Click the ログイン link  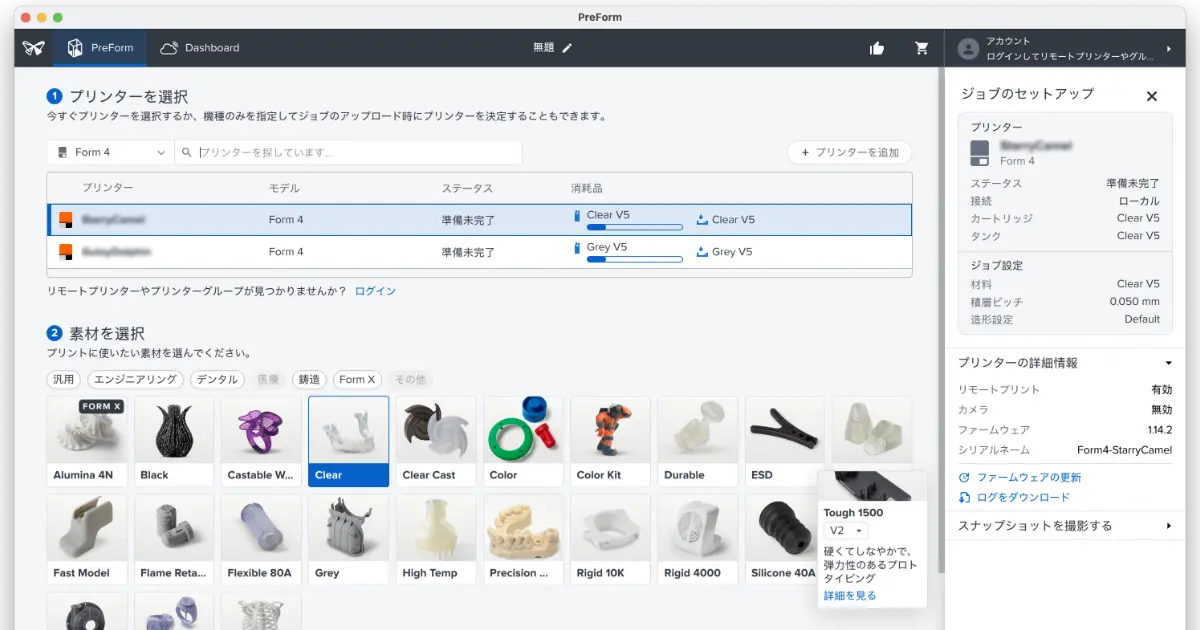pos(375,291)
